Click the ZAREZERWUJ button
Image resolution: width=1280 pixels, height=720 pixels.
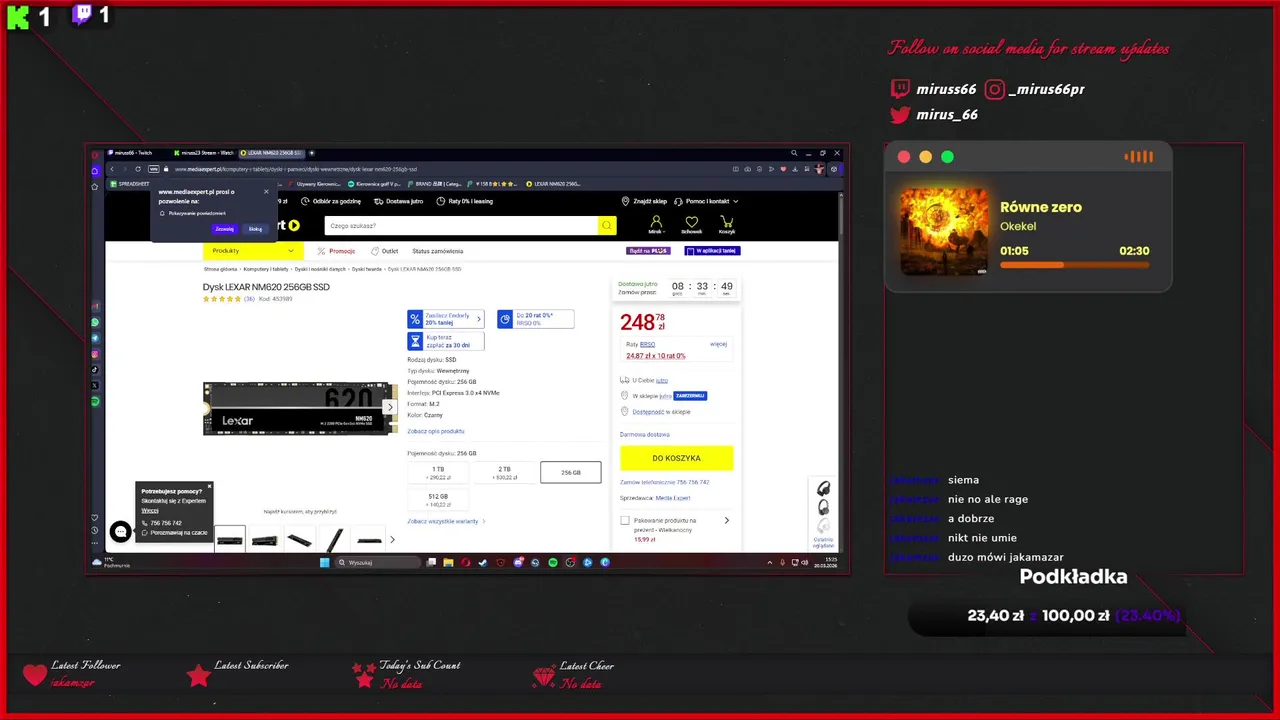(690, 396)
